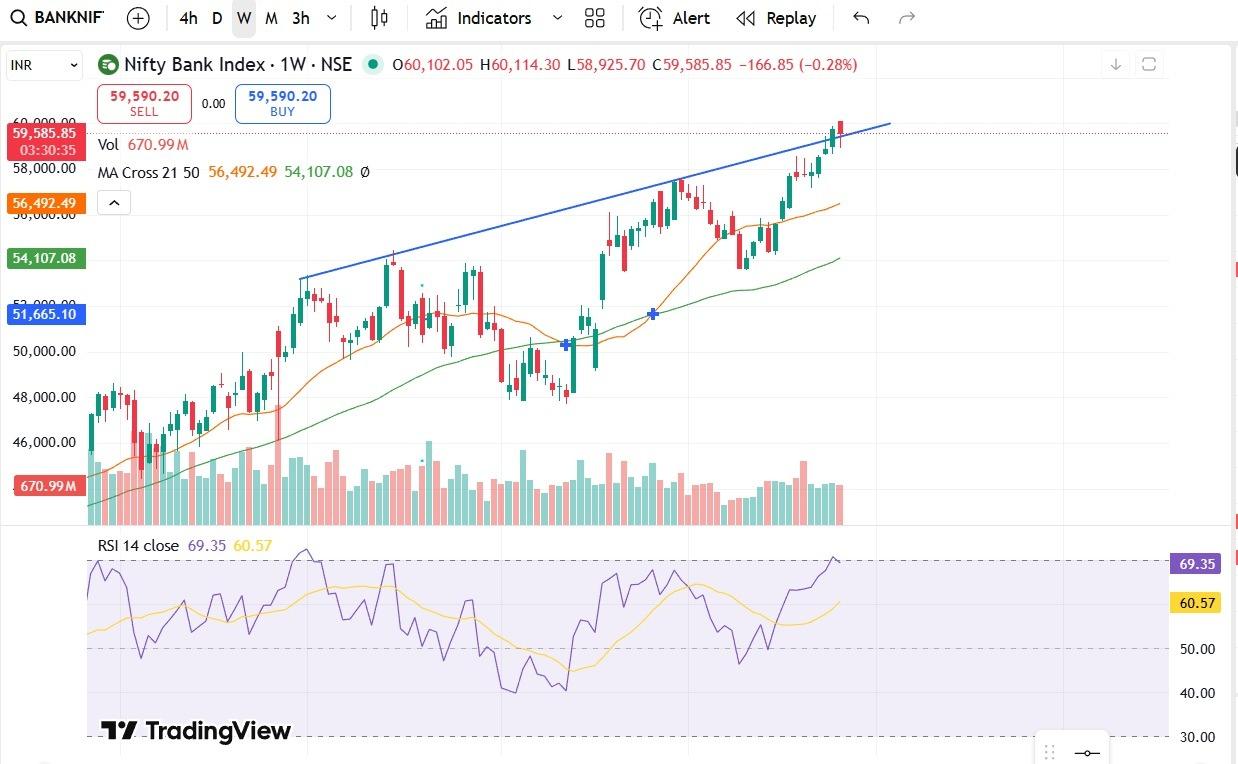
Task: Select the MA Cross 21 50 legend
Action: coord(150,172)
